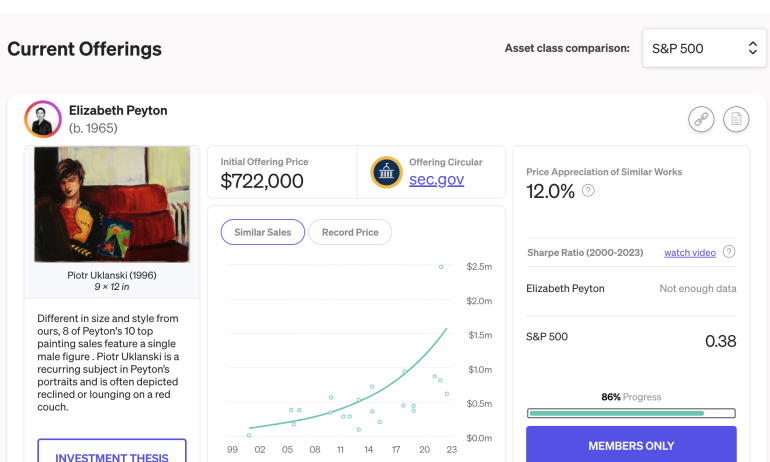Click the copy link icon

[x=701, y=120]
